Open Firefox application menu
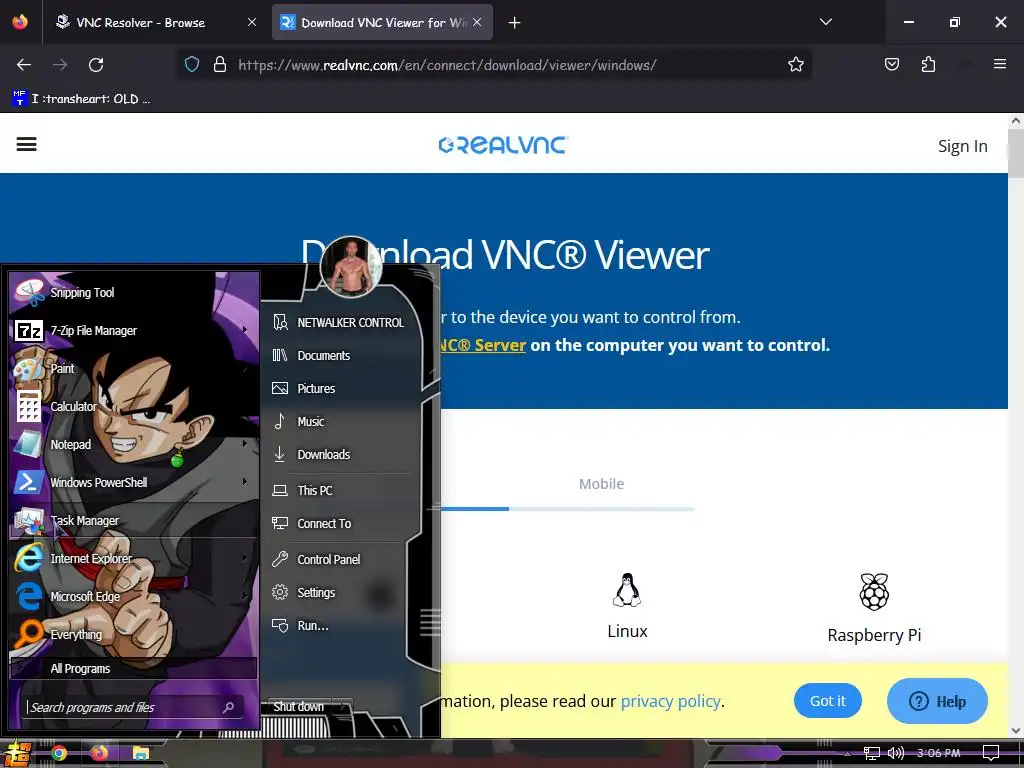 tap(999, 64)
